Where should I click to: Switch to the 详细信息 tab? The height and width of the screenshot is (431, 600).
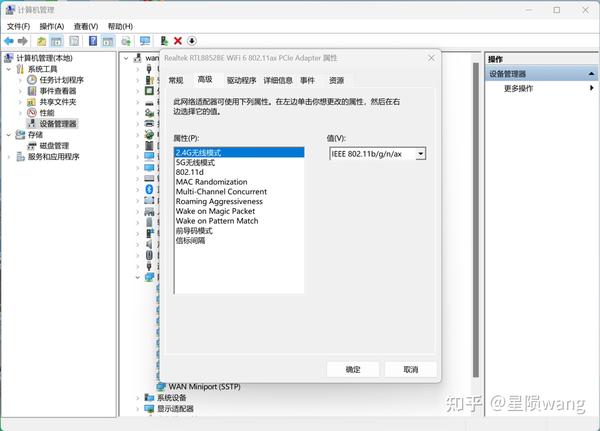pos(278,80)
